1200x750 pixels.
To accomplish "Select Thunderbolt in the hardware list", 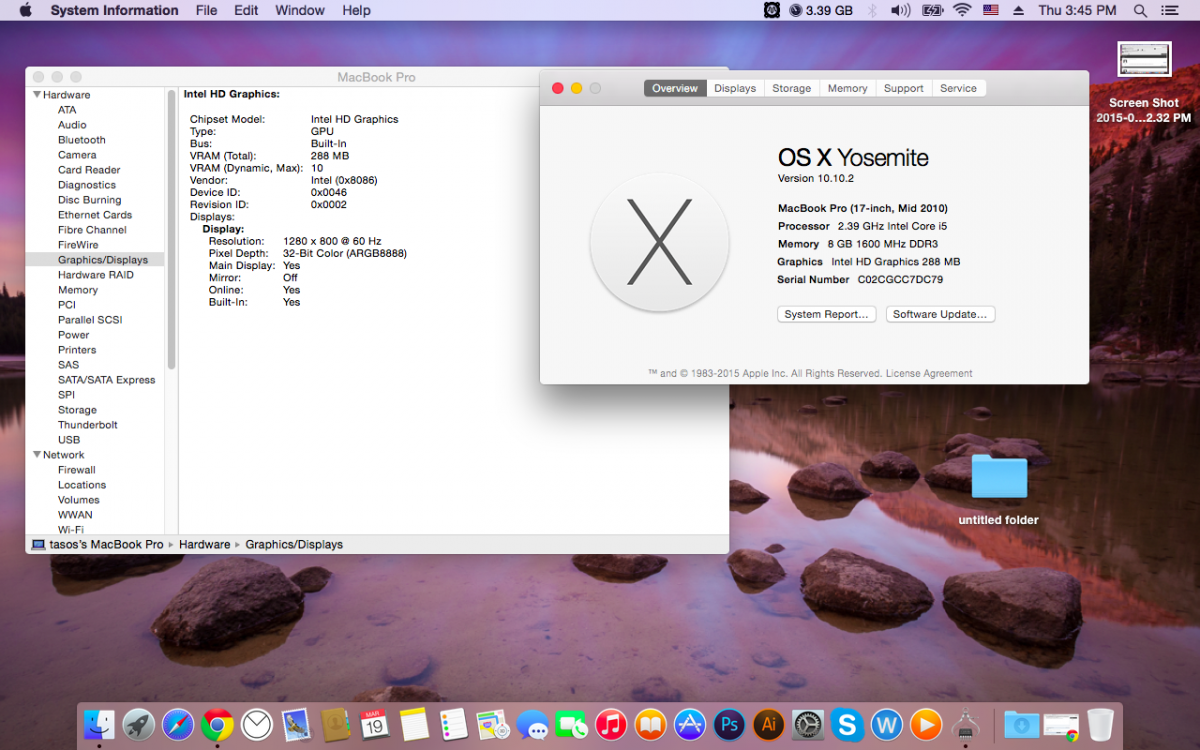I will tap(88, 425).
